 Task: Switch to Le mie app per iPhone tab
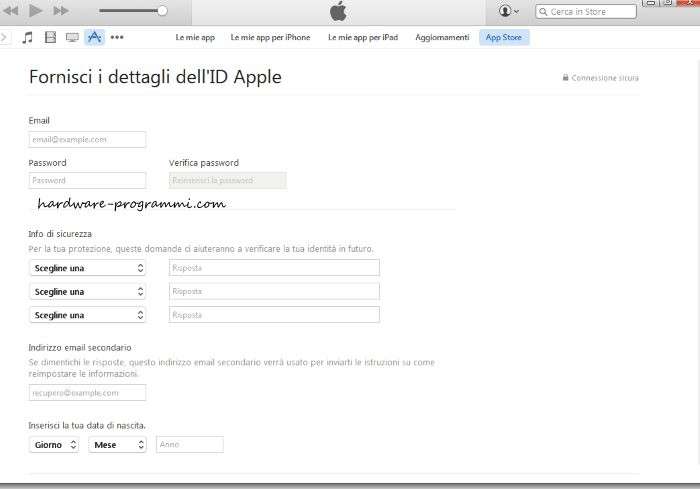coord(270,38)
